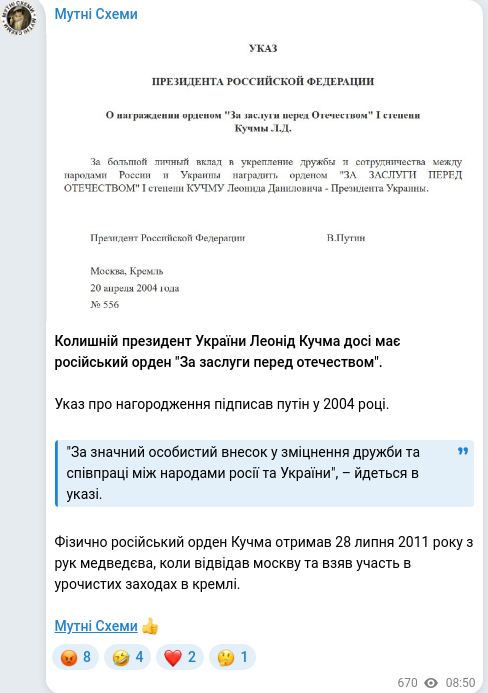Click 'ПРЕЗИДЕНТА РОССИЙСКОЙ ФЕДЕРАЦИИ' heading in document
488x693 pixels.
pyautogui.click(x=263, y=81)
